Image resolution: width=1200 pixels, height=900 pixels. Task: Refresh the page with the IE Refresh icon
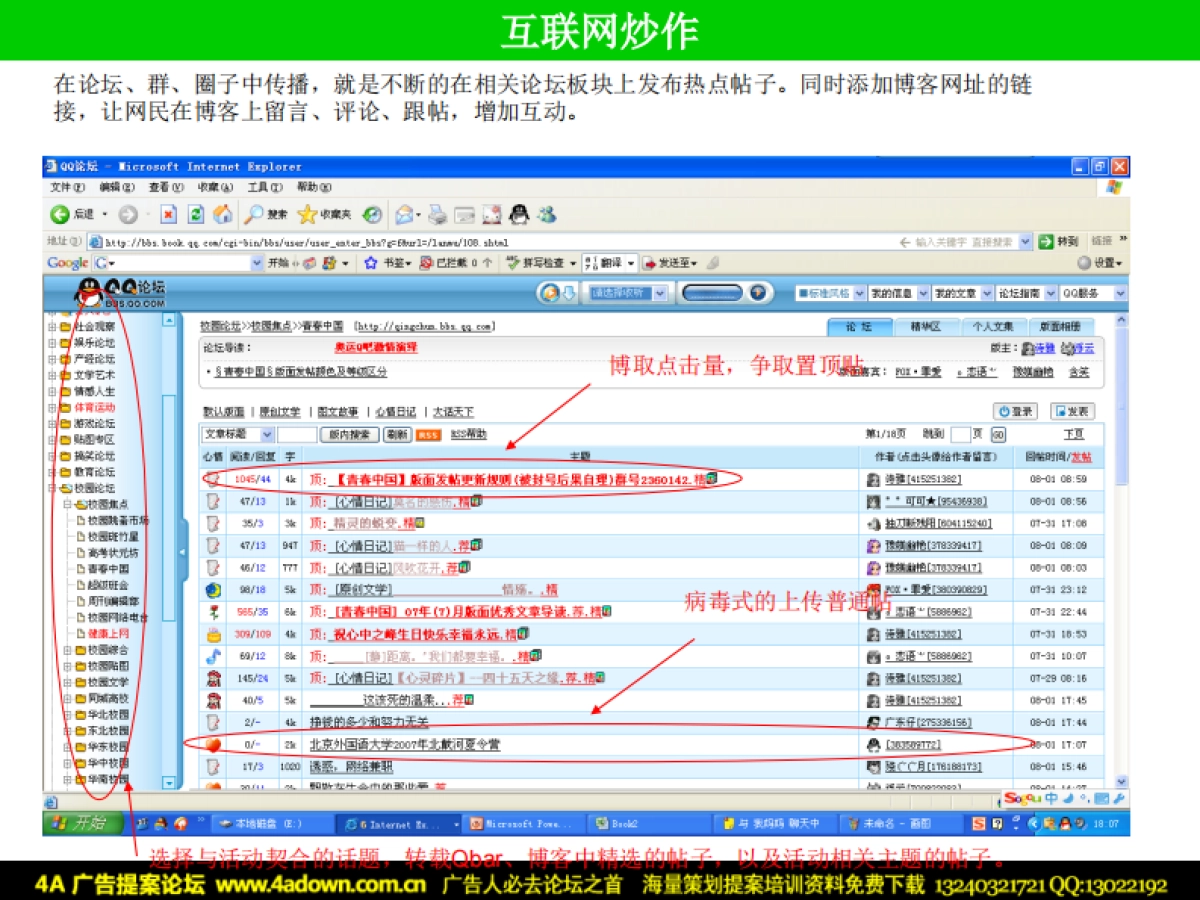196,214
